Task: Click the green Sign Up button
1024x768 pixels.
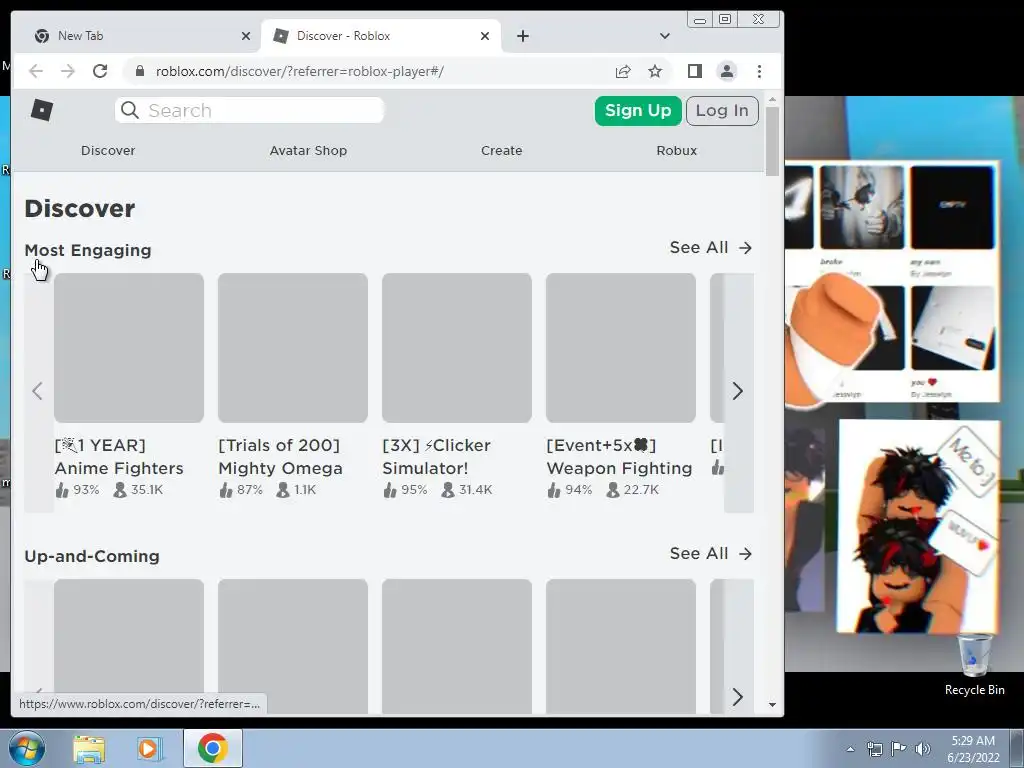Action: click(638, 110)
